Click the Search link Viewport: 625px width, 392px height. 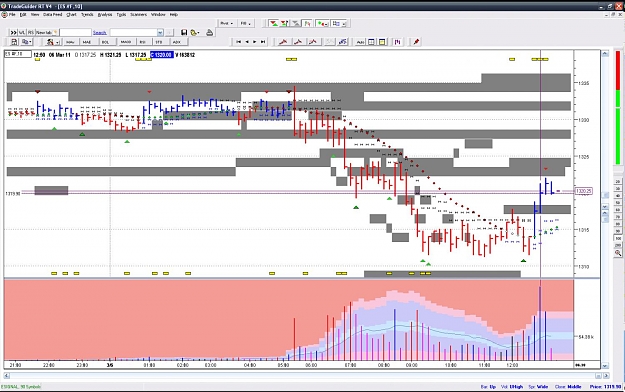click(x=100, y=33)
